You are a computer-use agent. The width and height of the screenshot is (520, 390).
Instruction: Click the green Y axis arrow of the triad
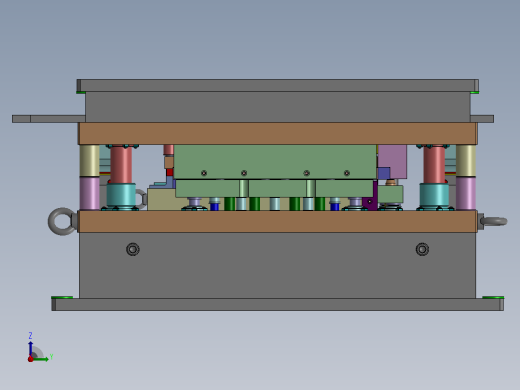click(x=41, y=359)
